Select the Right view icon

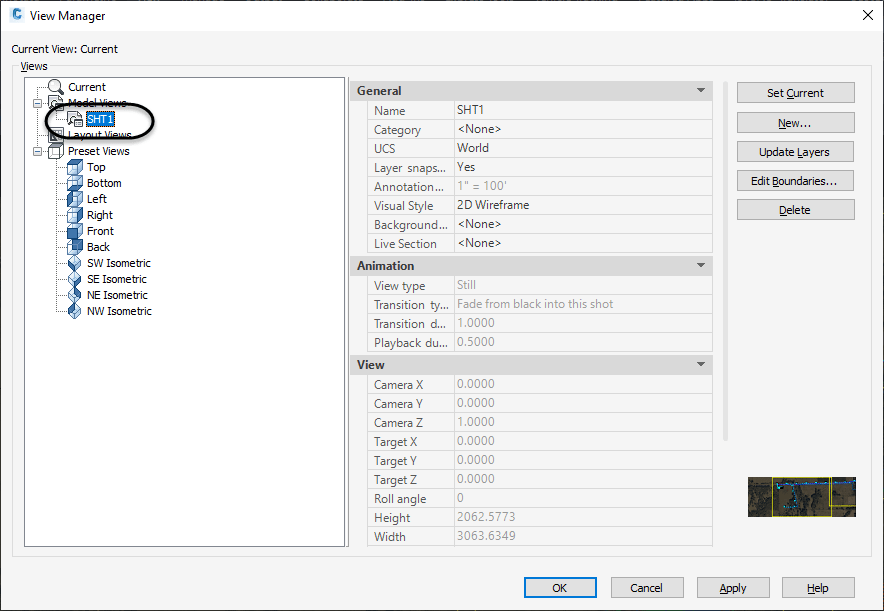72,215
